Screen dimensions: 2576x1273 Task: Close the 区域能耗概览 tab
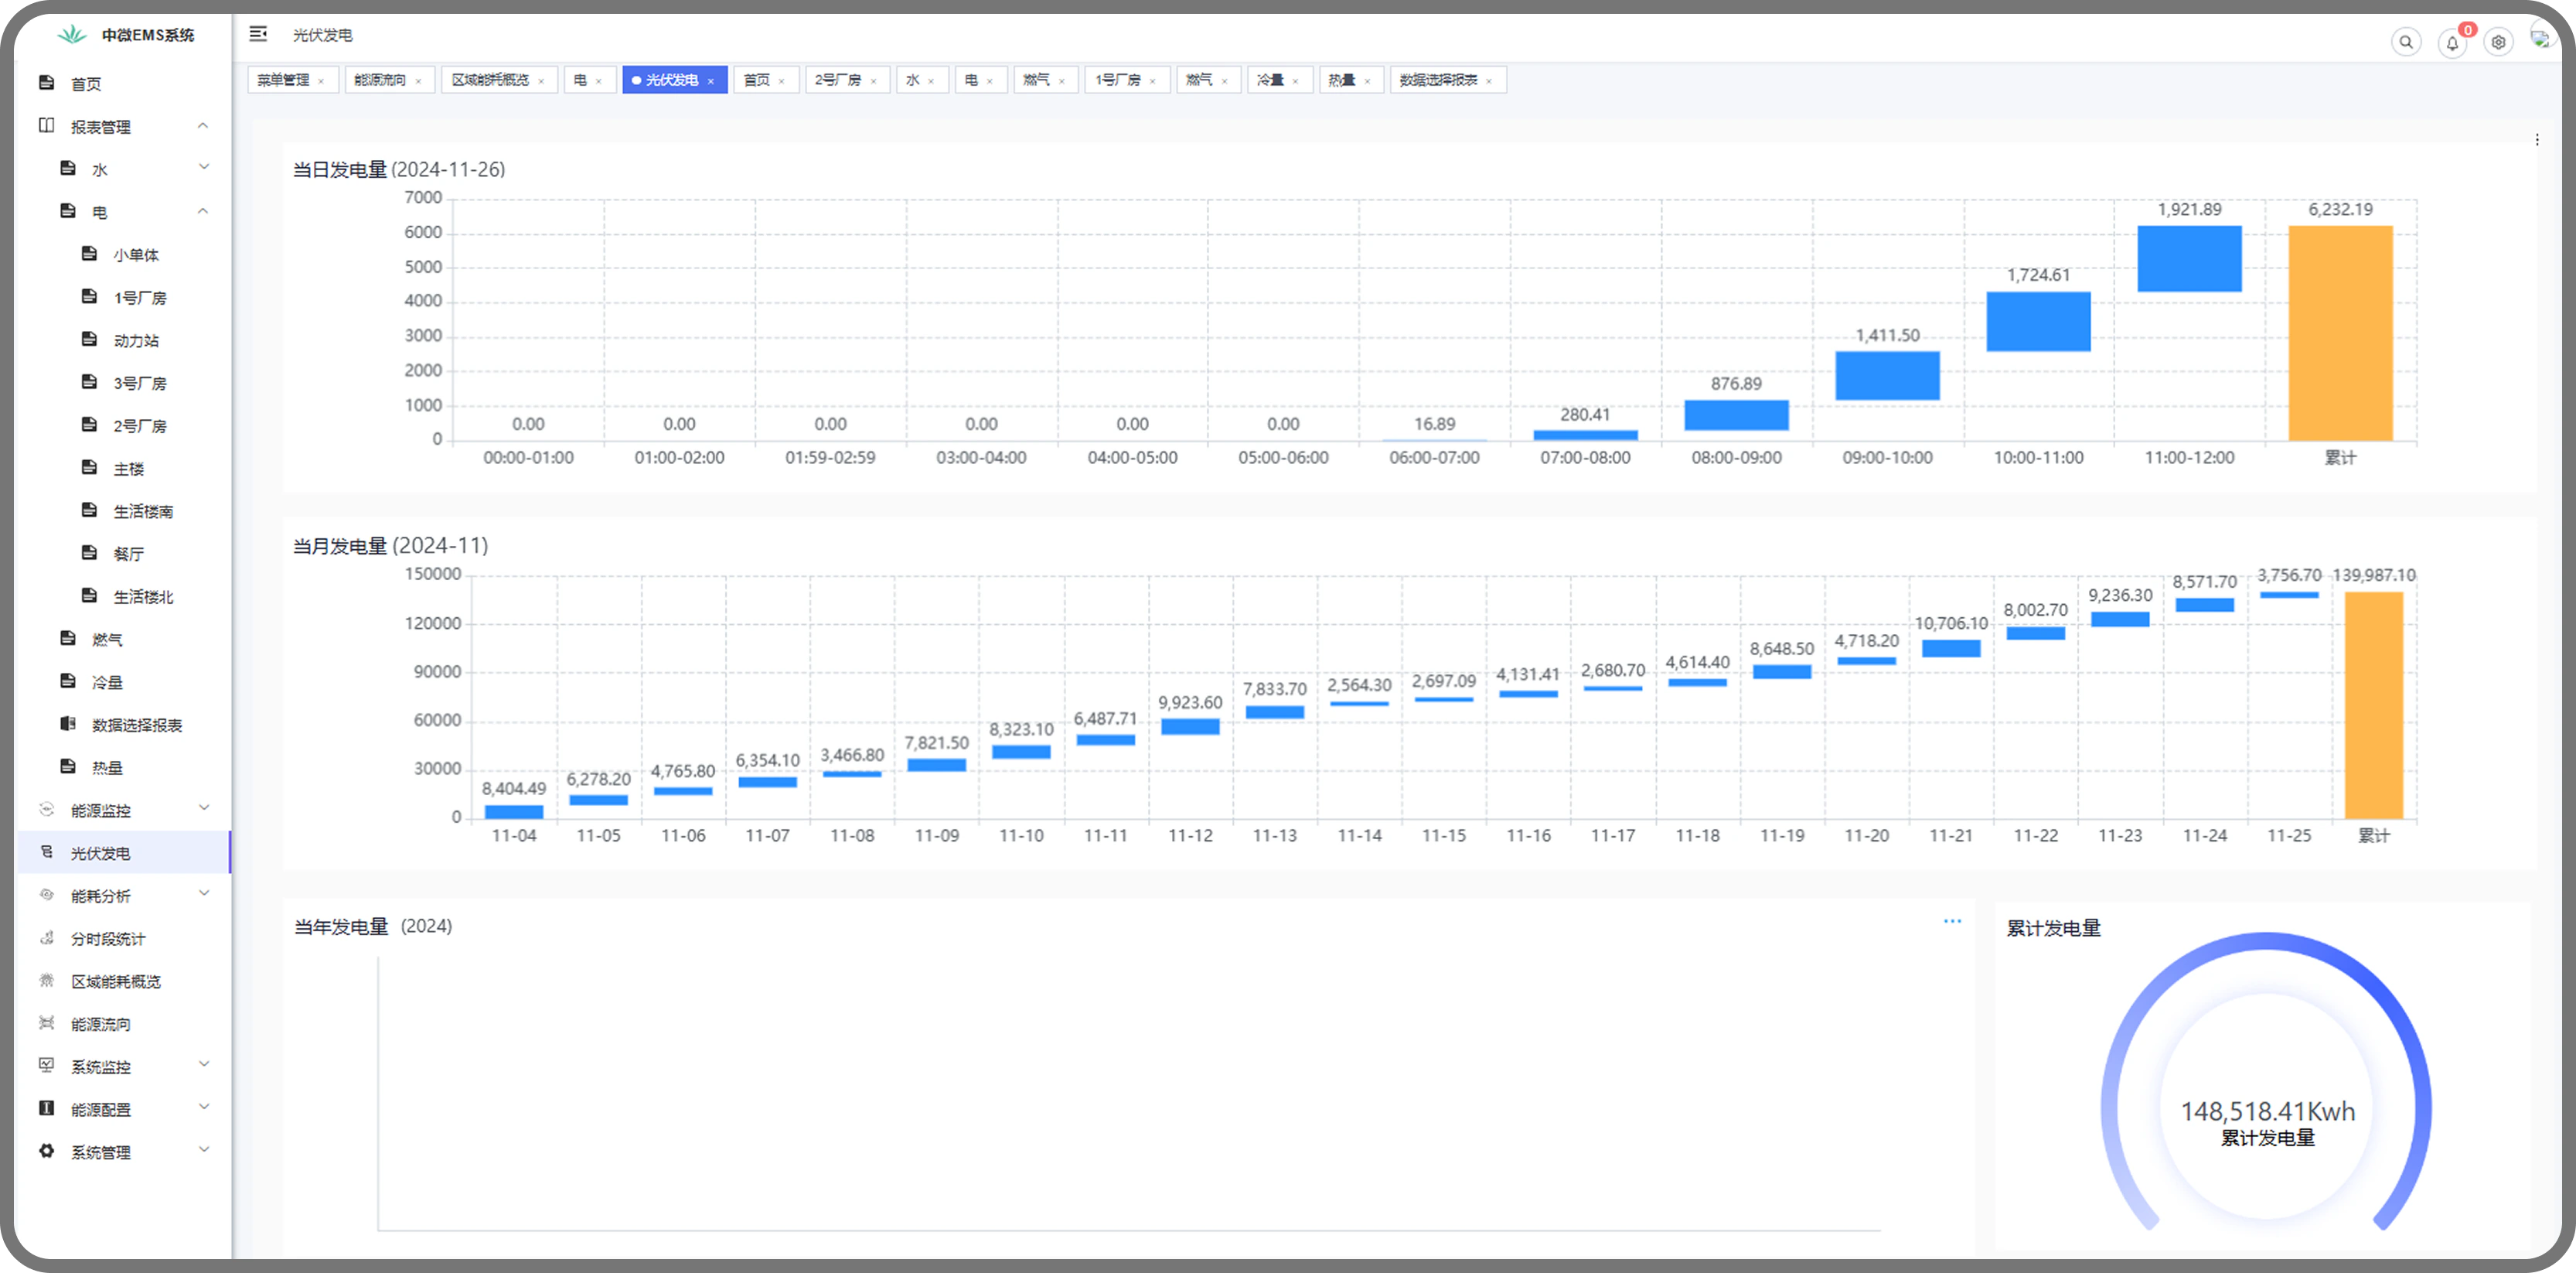pyautogui.click(x=541, y=81)
